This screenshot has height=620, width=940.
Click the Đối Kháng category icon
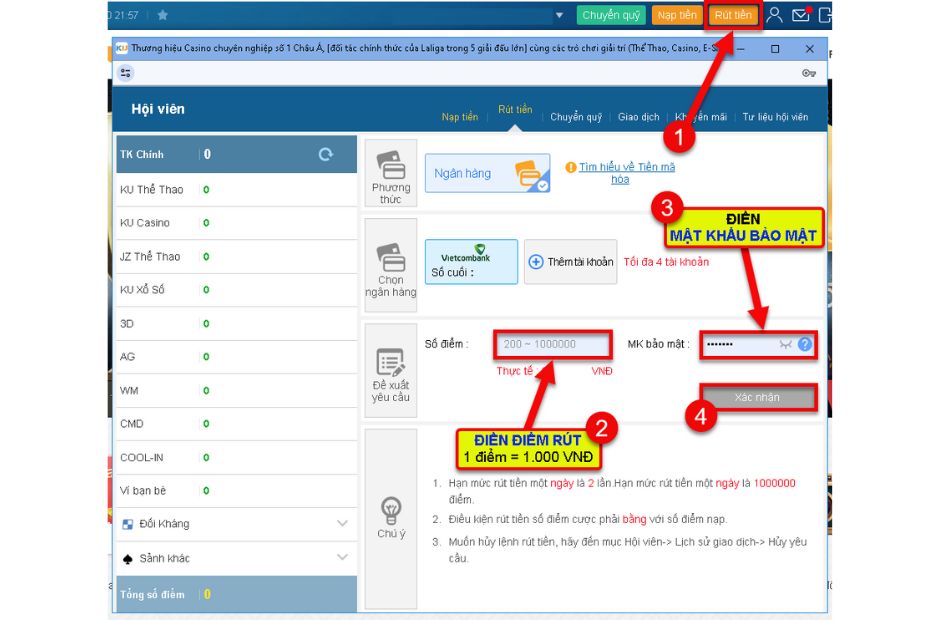(128, 524)
